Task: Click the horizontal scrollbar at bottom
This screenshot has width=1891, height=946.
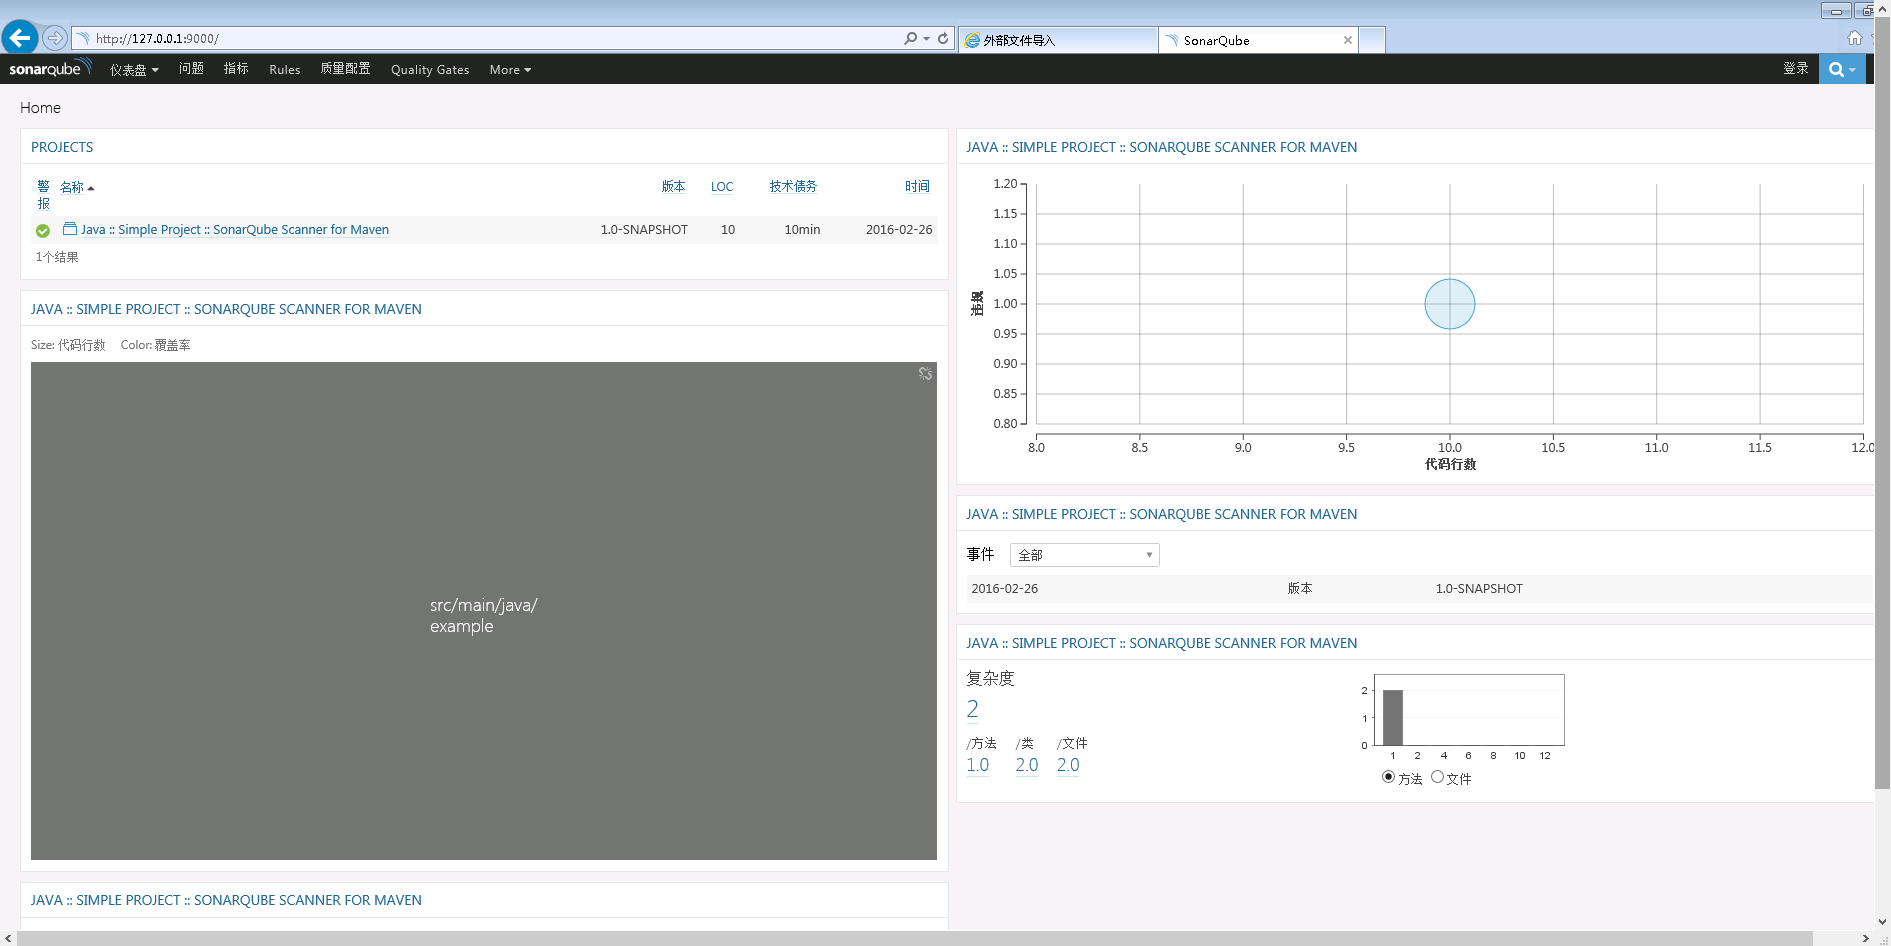Action: click(915, 938)
